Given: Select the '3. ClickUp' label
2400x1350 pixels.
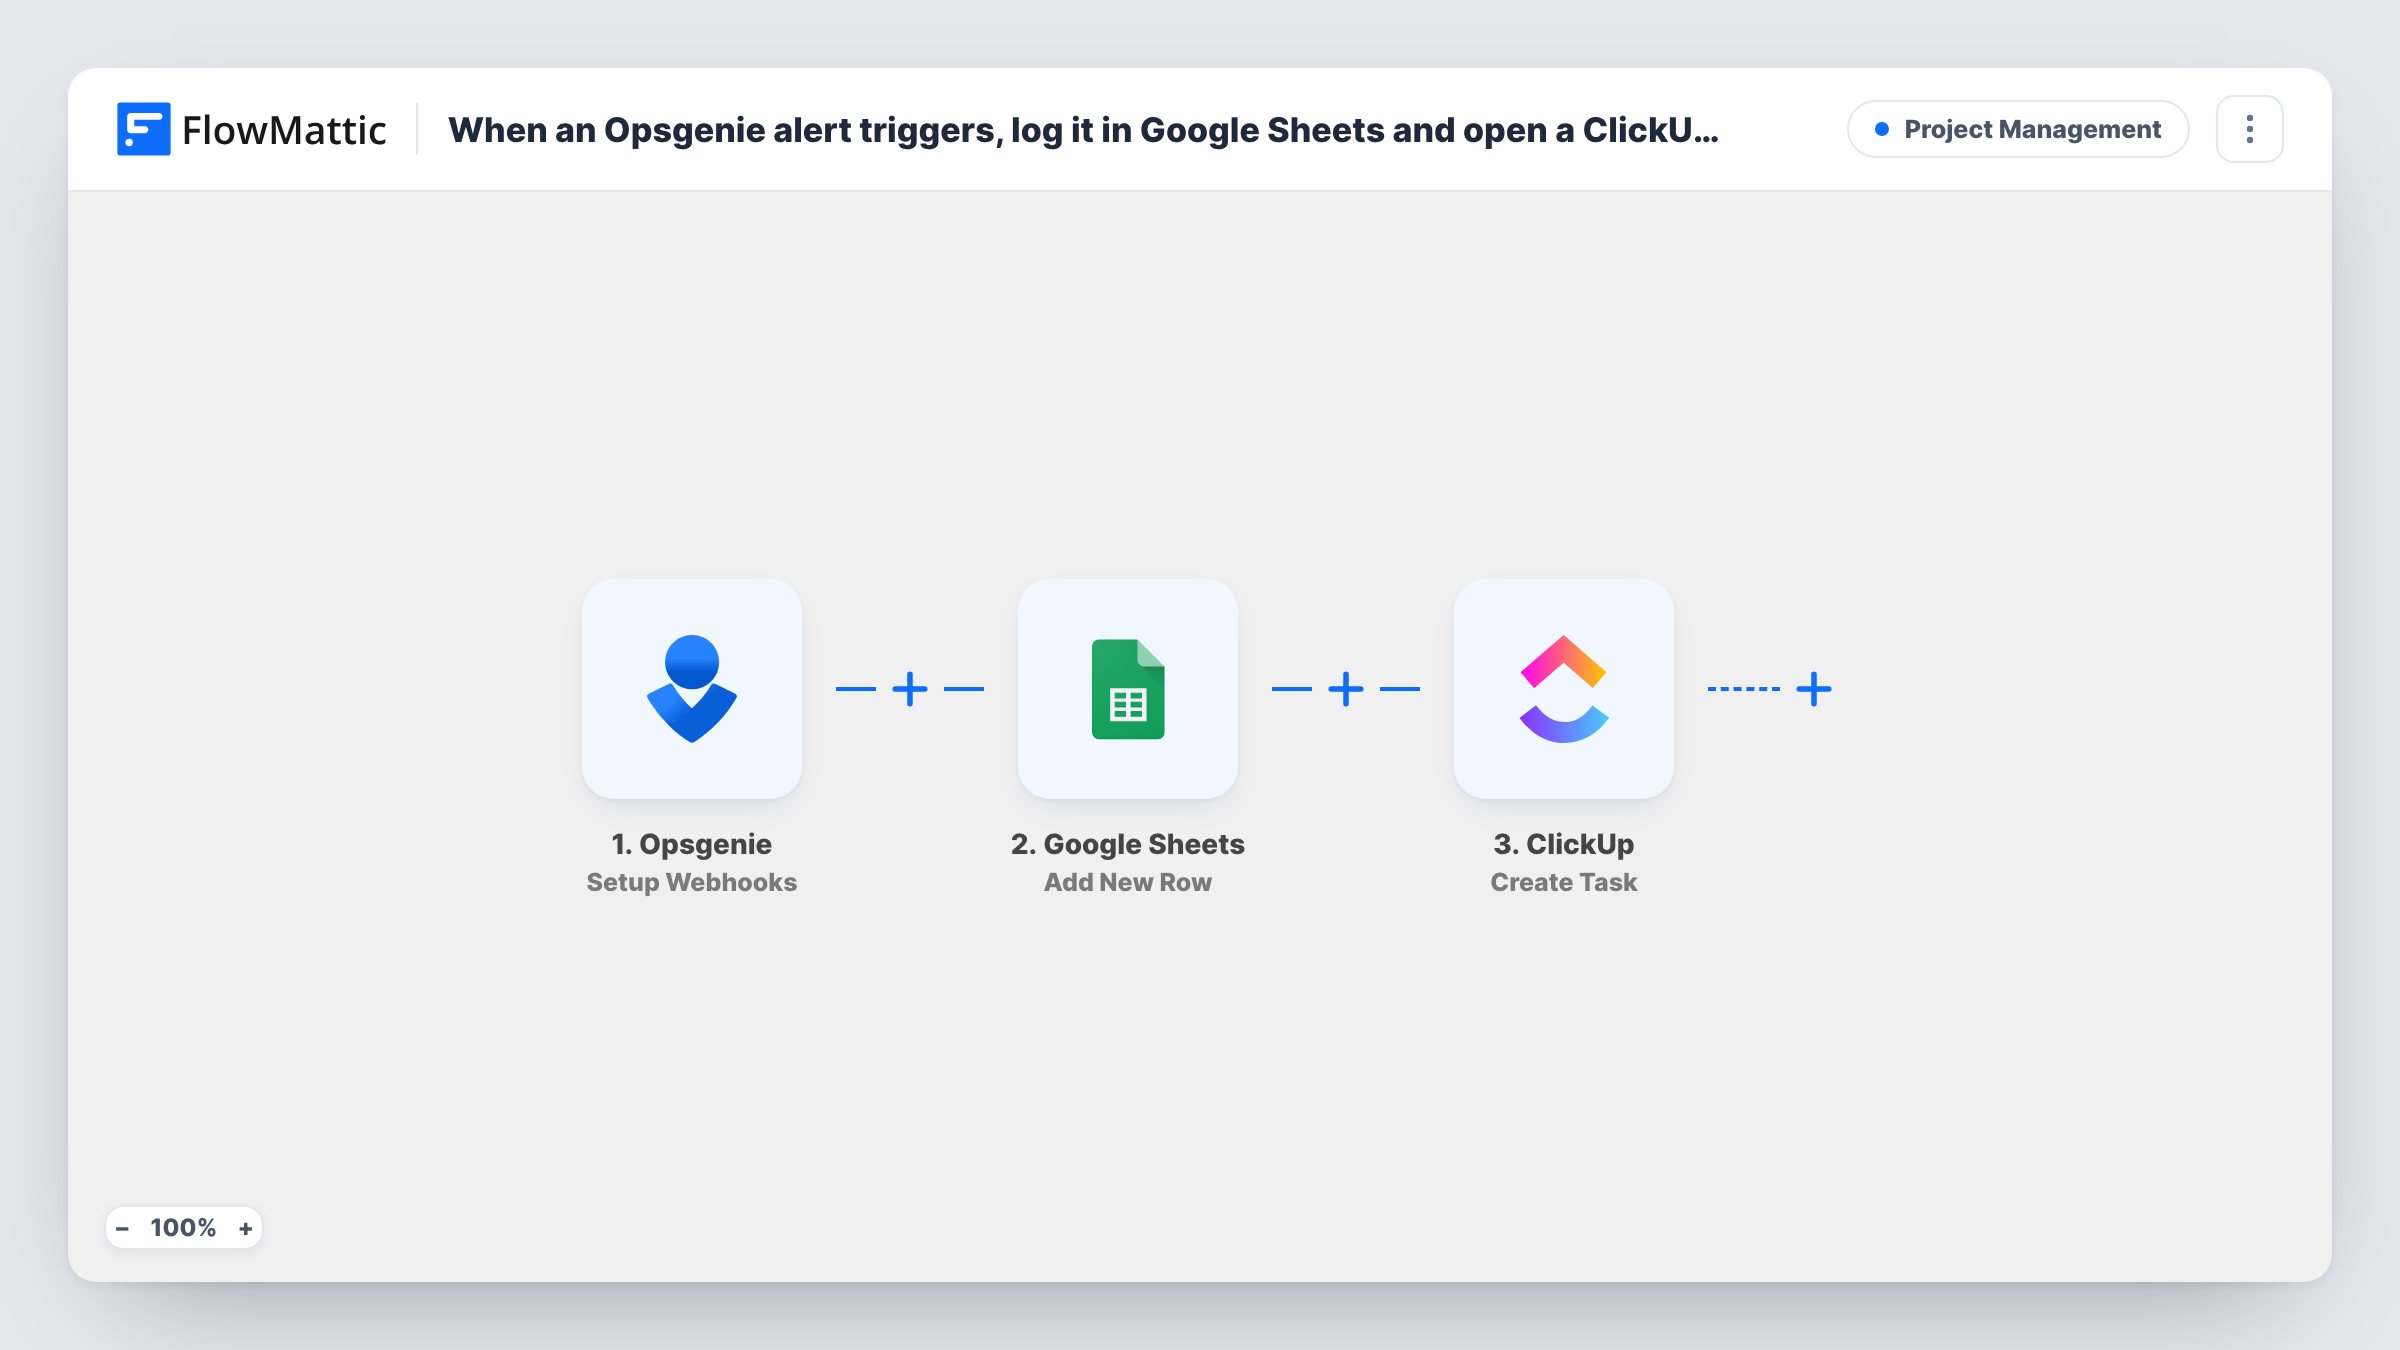Looking at the screenshot, I should (x=1563, y=844).
